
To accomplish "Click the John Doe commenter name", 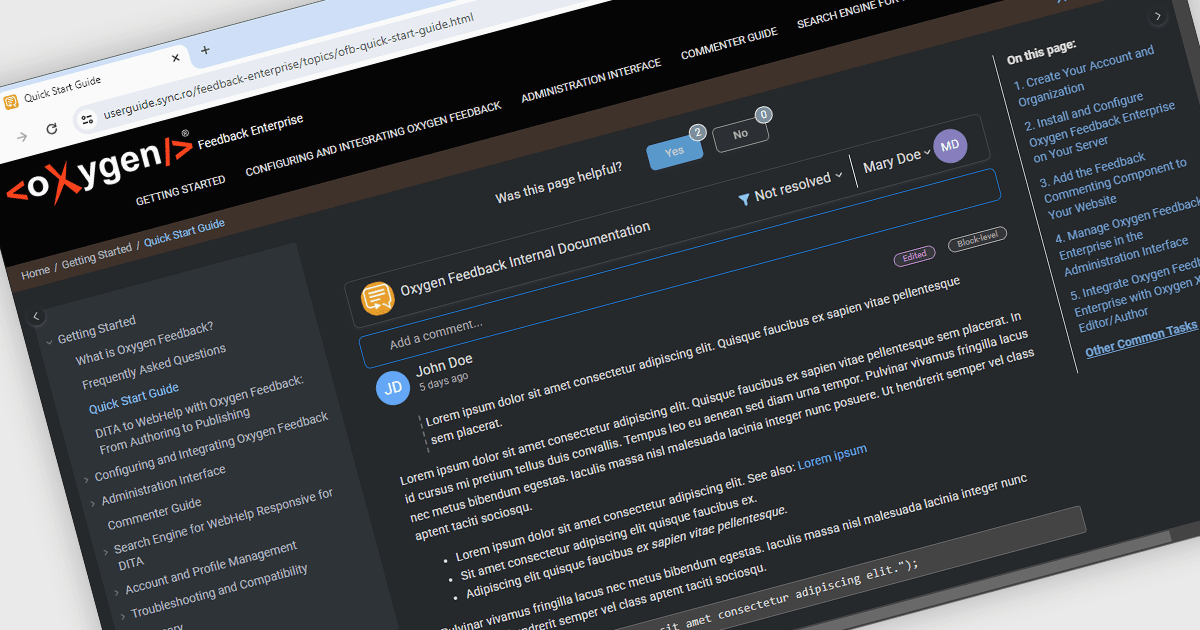I will (444, 365).
